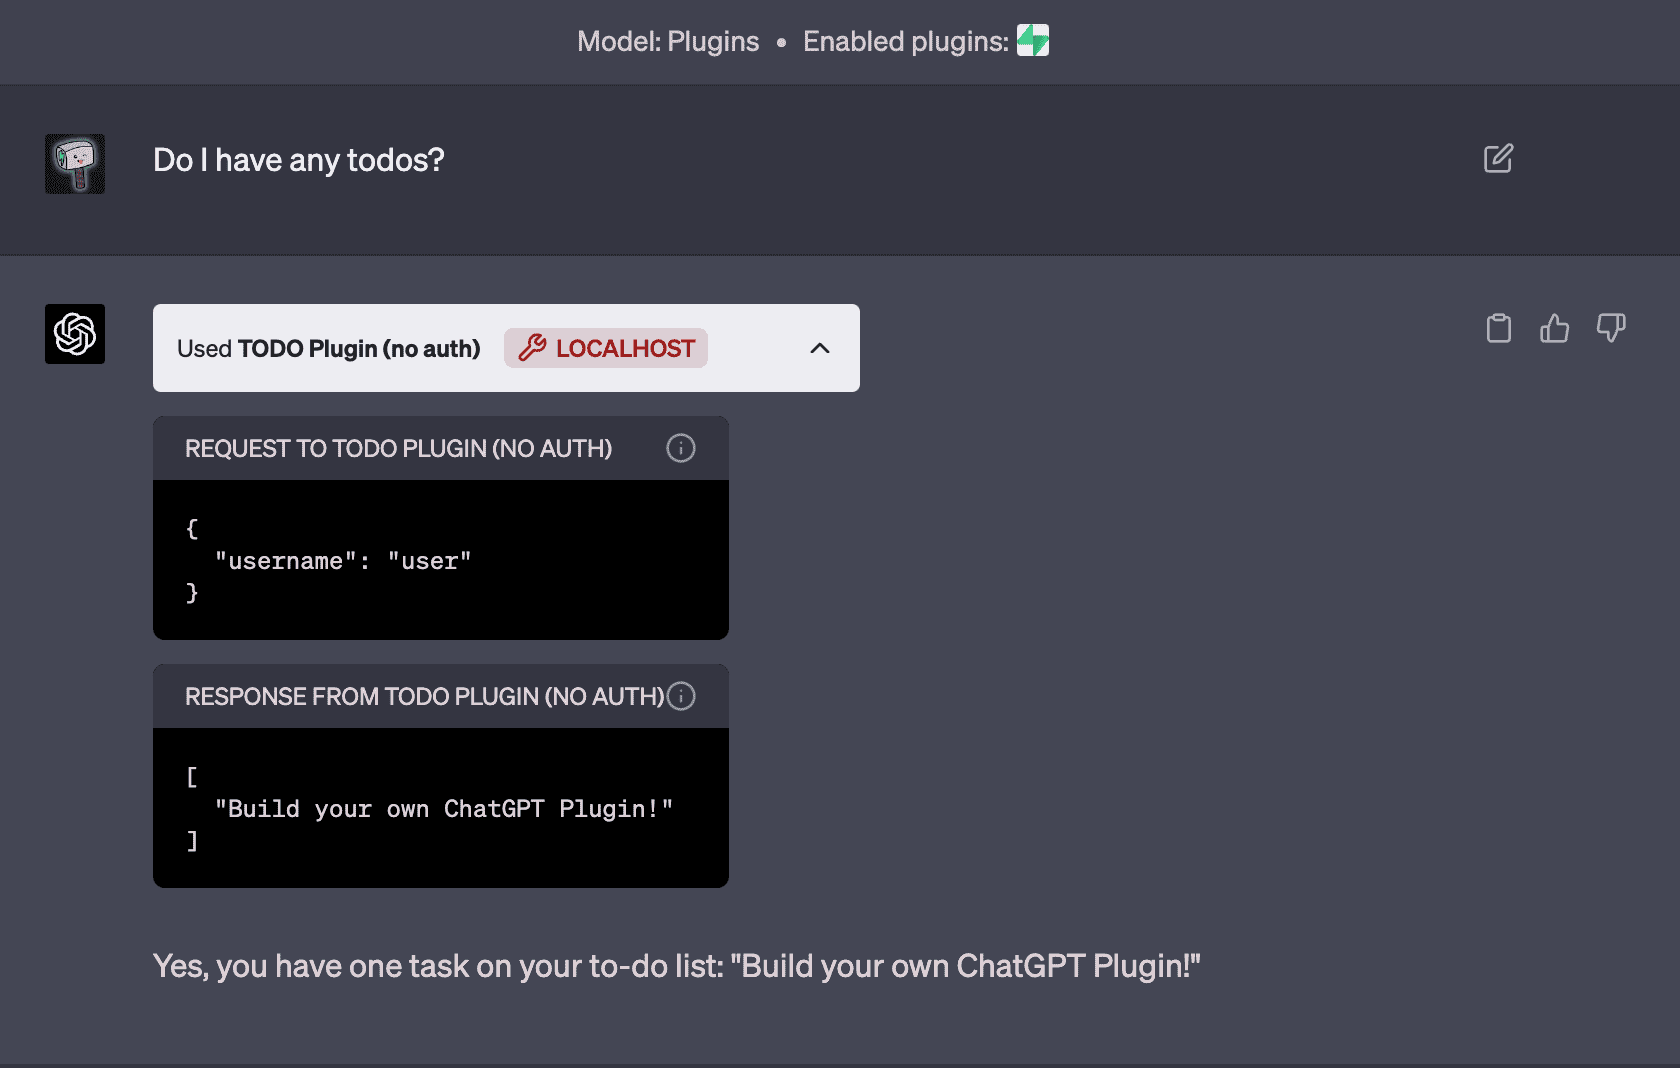1680x1068 pixels.
Task: Click the black request JSON code block
Action: 440,560
